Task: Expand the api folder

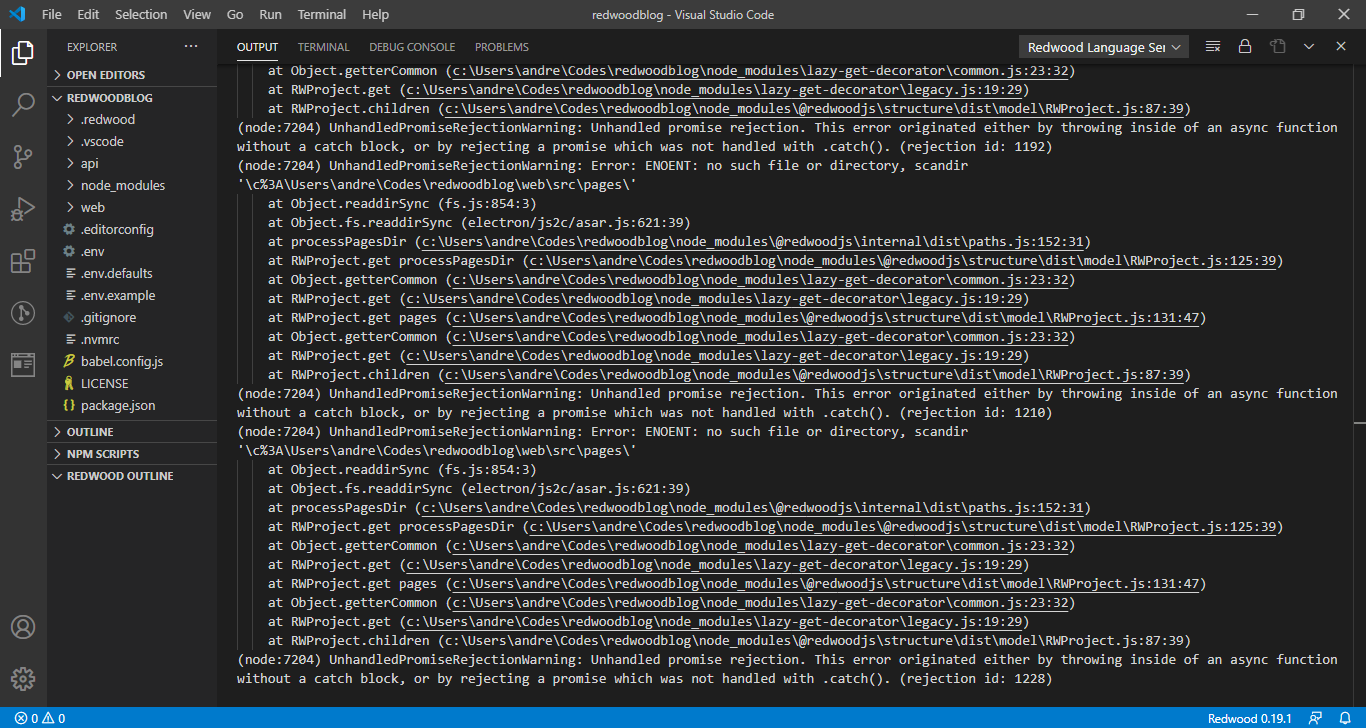Action: [x=132, y=164]
